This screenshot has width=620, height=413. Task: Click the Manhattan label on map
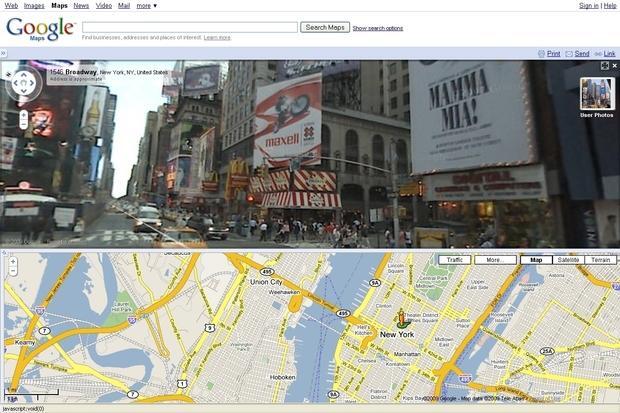pyautogui.click(x=407, y=354)
